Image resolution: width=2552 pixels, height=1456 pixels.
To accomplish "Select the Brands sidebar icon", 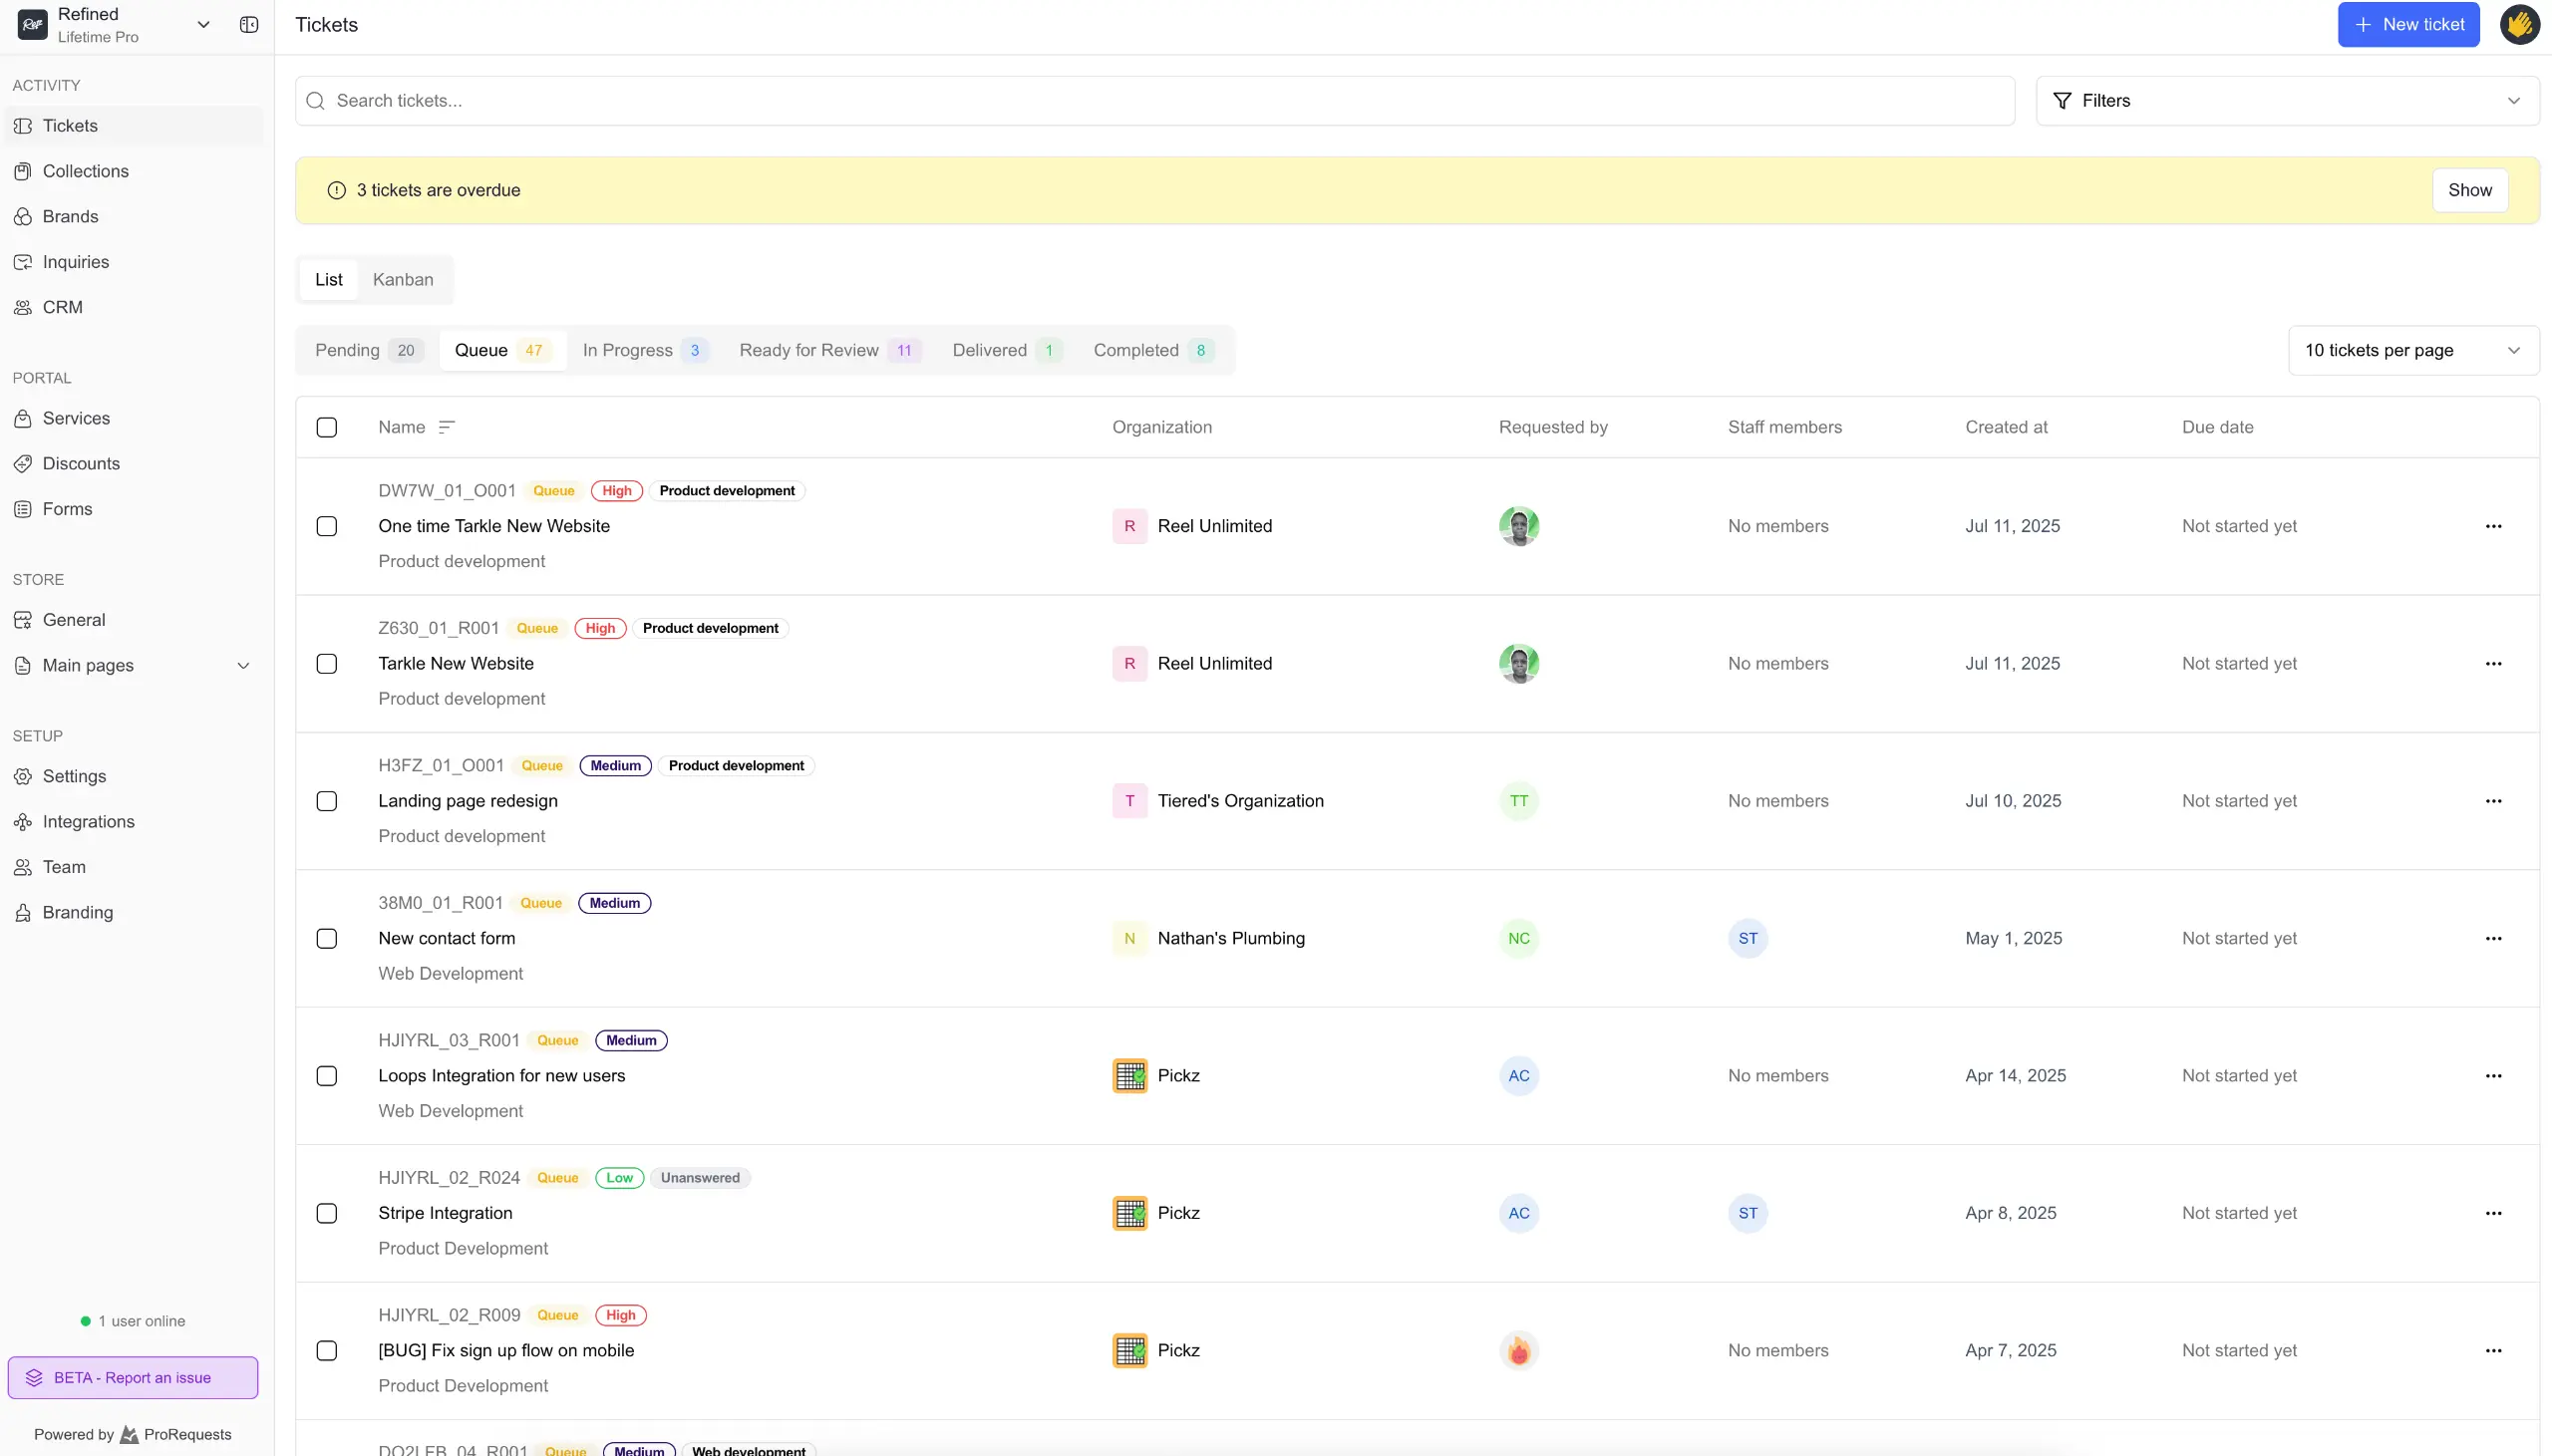I will coord(23,216).
